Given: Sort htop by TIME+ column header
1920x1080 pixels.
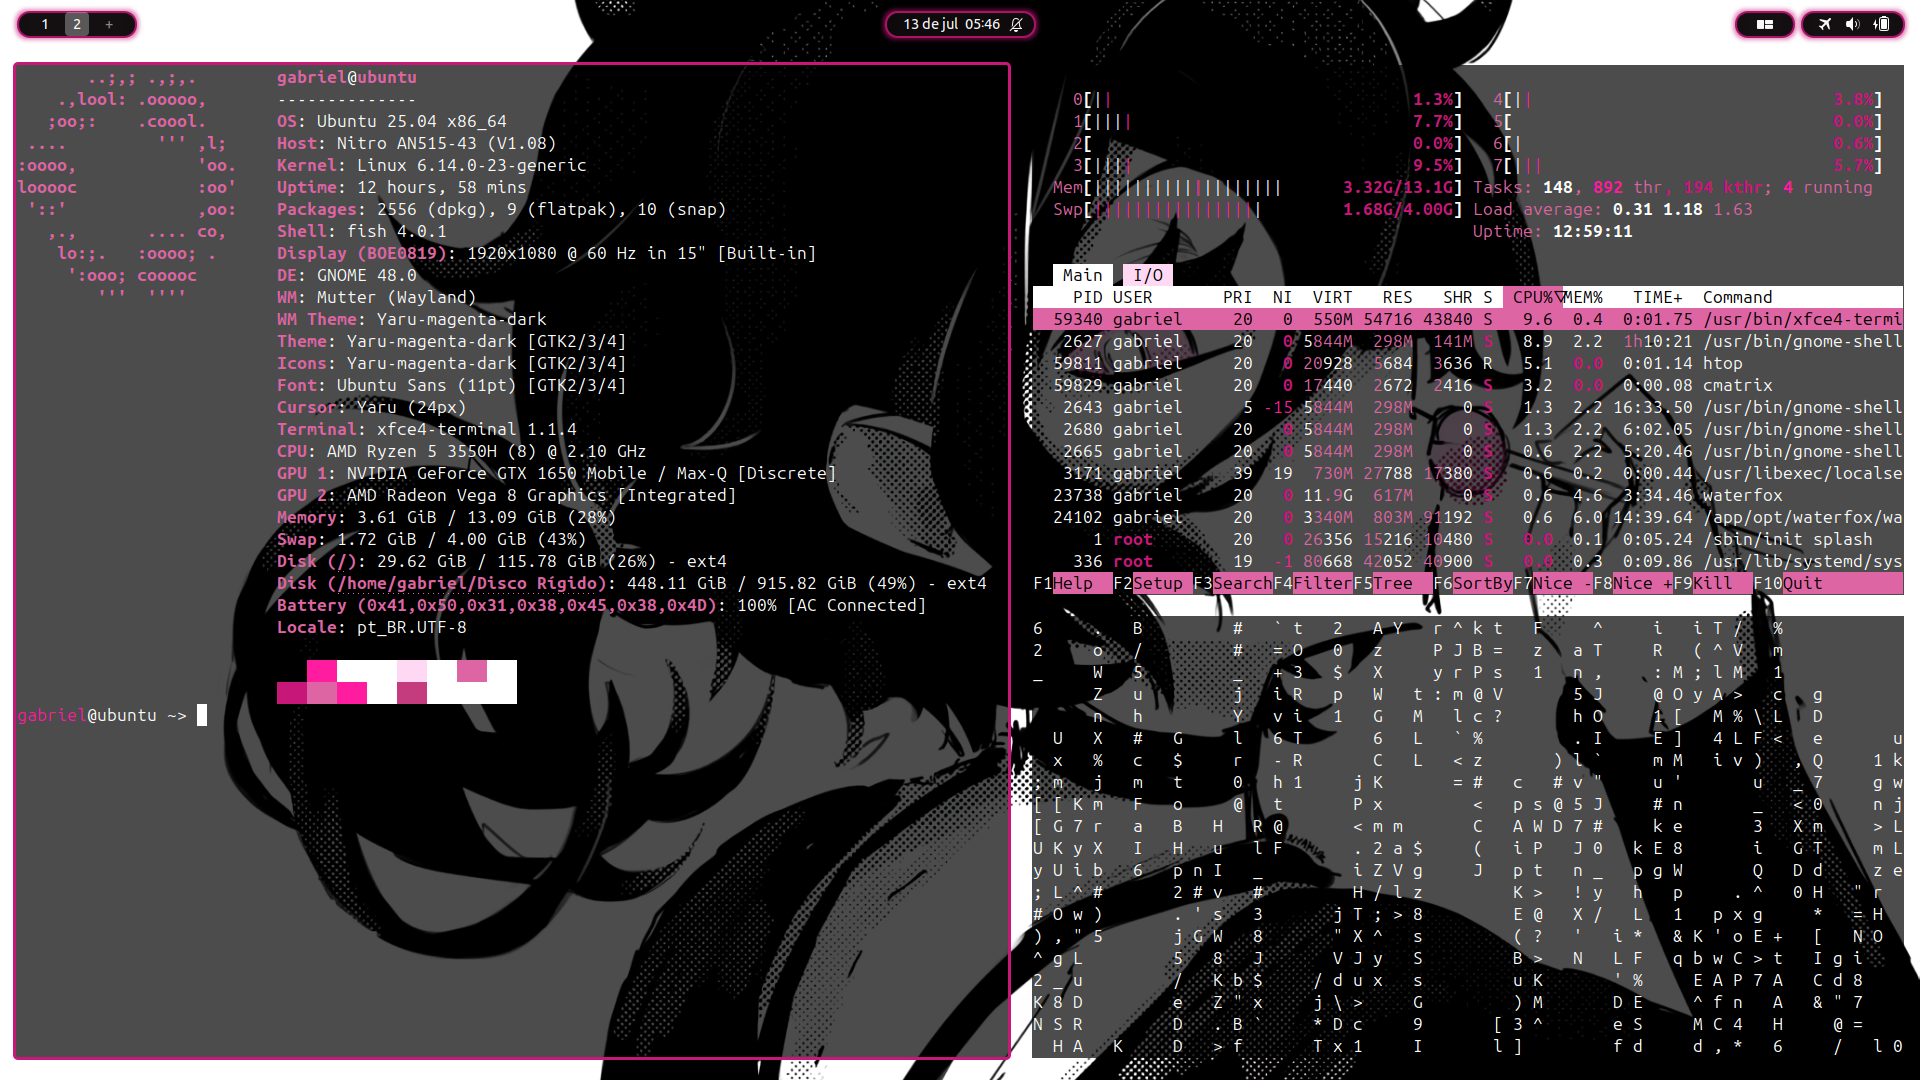Looking at the screenshot, I should 1657,297.
